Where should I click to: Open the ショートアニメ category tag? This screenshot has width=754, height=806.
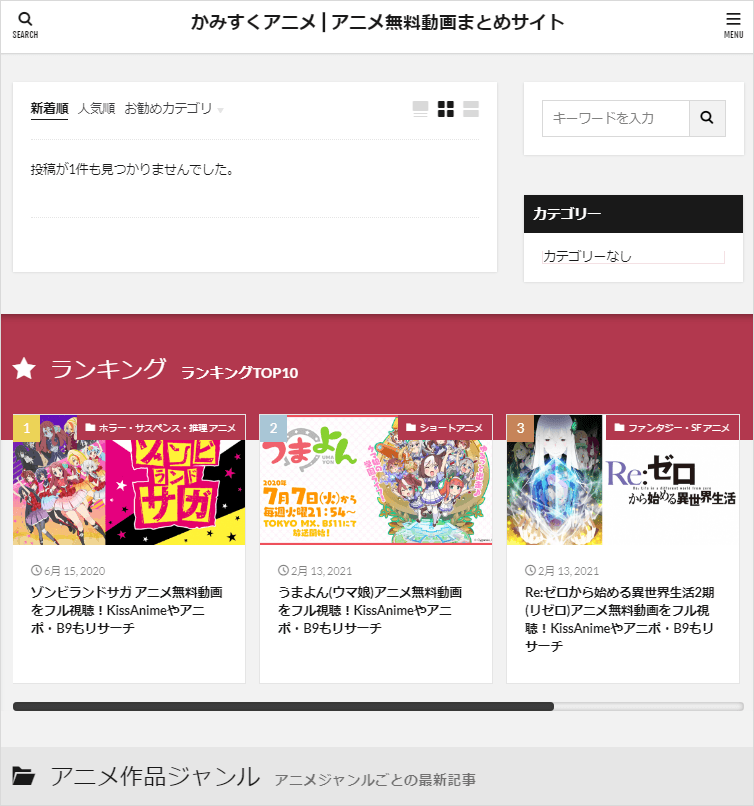click(445, 428)
